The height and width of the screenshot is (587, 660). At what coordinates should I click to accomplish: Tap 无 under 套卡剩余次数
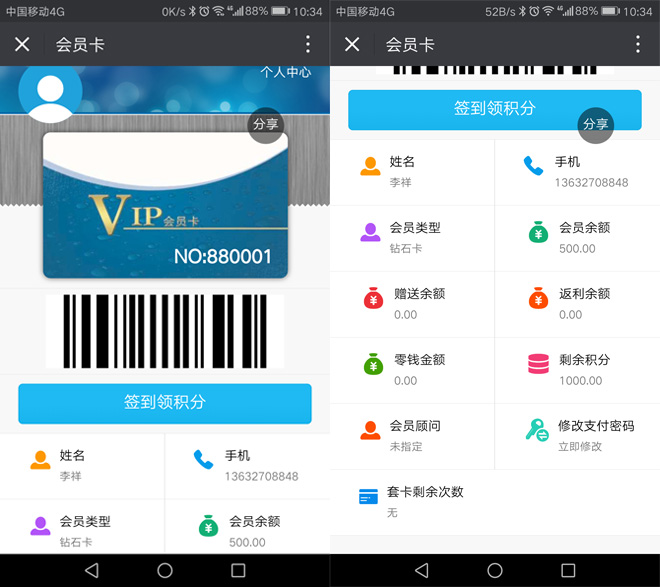click(x=392, y=513)
